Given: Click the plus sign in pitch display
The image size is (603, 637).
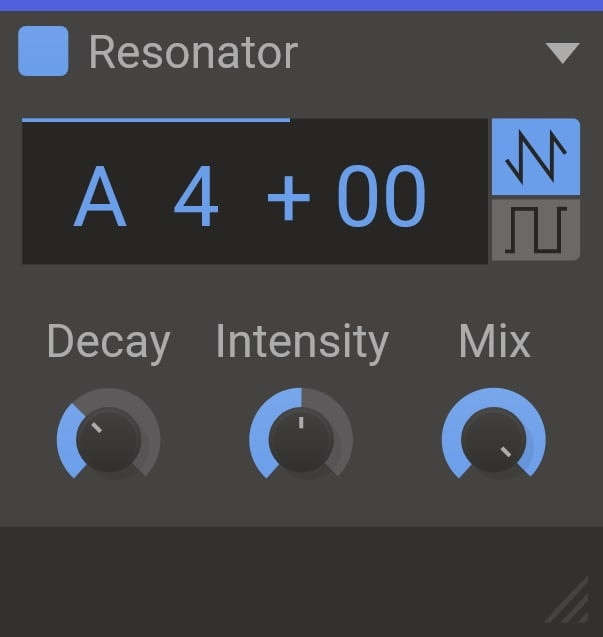Looking at the screenshot, I should (x=289, y=198).
